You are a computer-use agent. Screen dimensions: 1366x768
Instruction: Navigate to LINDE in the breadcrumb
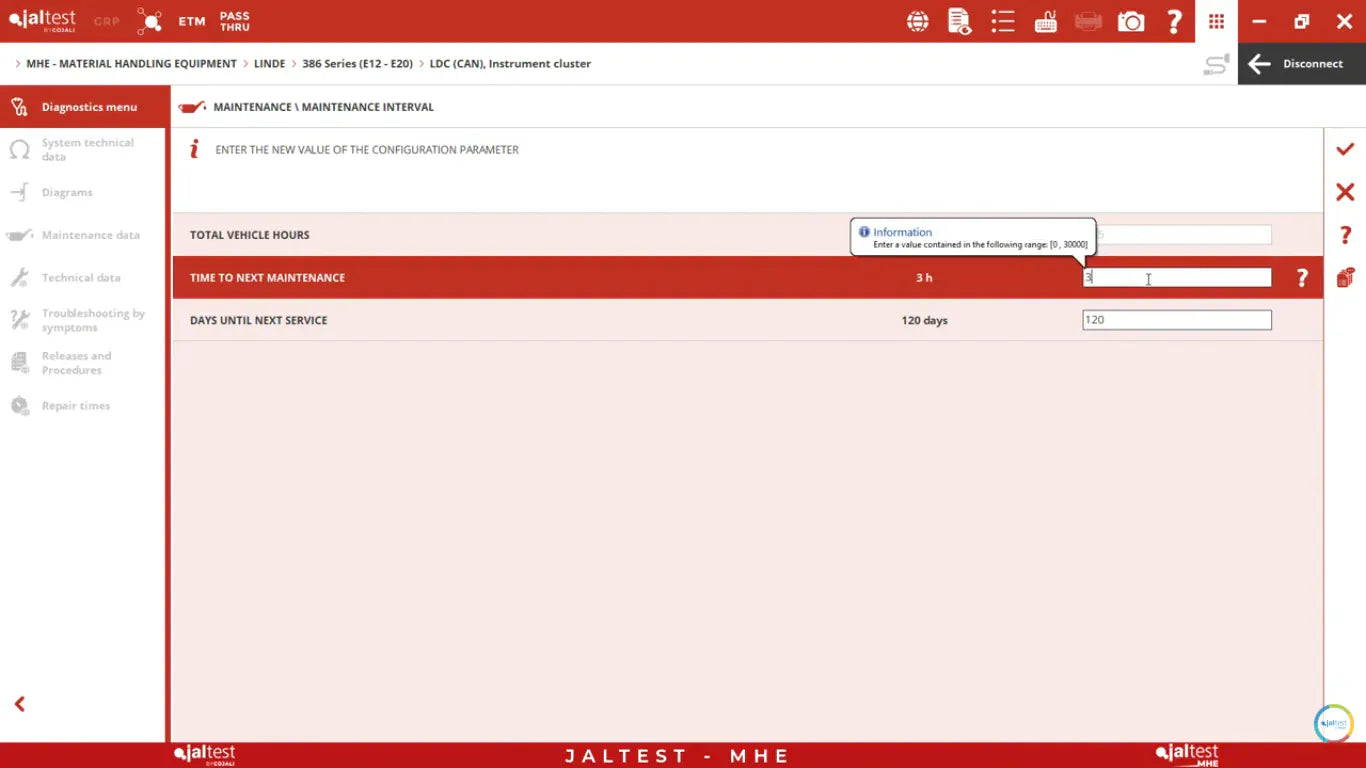coord(270,63)
